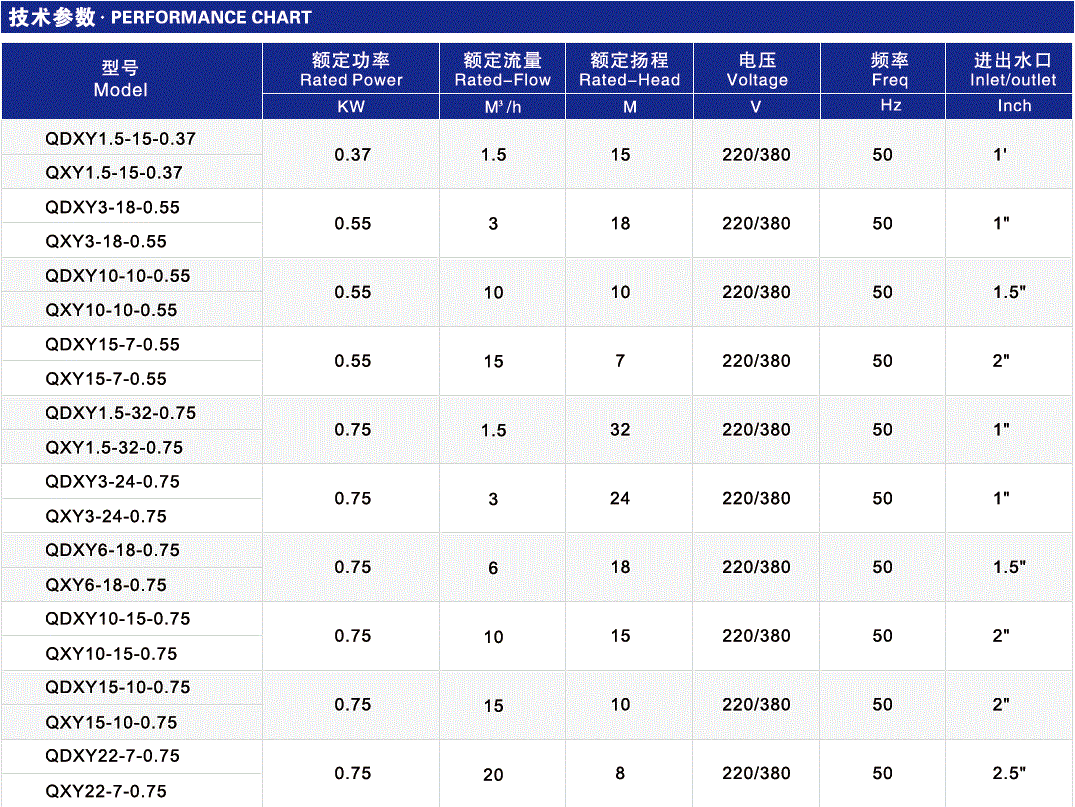The image size is (1075, 807).
Task: Select model QDXY6-18-0.75
Action: click(112, 551)
